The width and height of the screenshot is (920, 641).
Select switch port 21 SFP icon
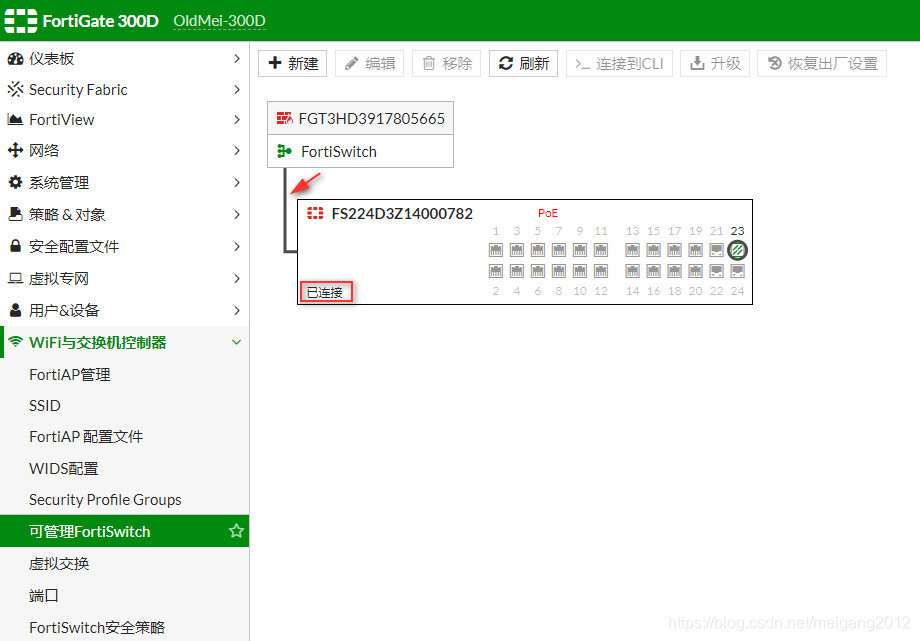716,250
